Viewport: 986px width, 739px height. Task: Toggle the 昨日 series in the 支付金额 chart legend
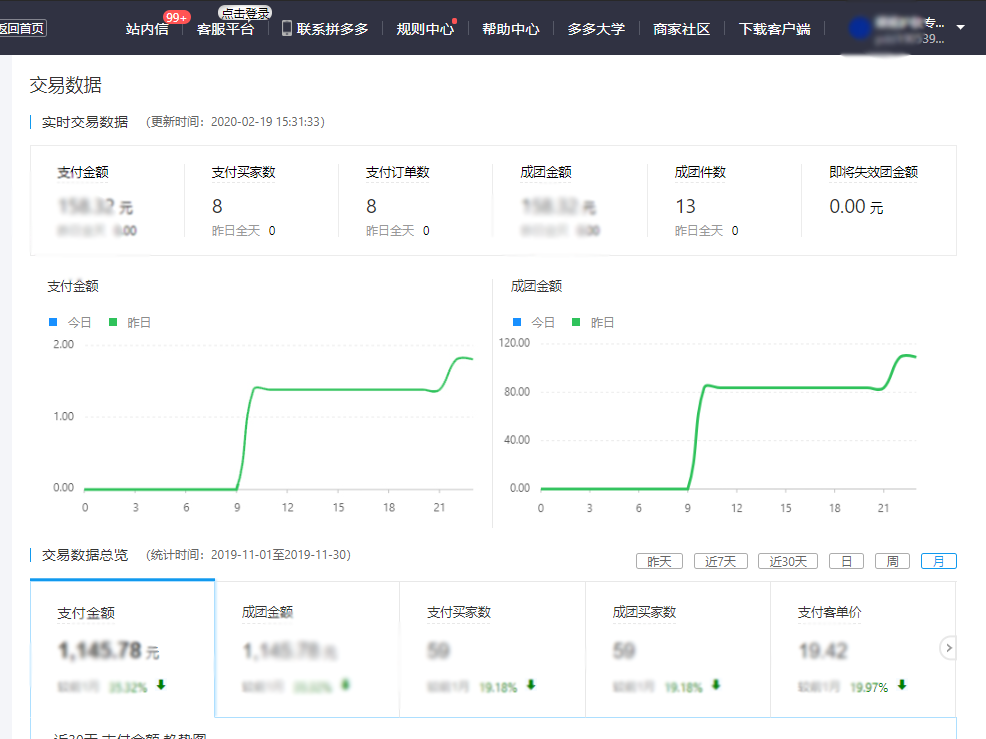pos(130,323)
